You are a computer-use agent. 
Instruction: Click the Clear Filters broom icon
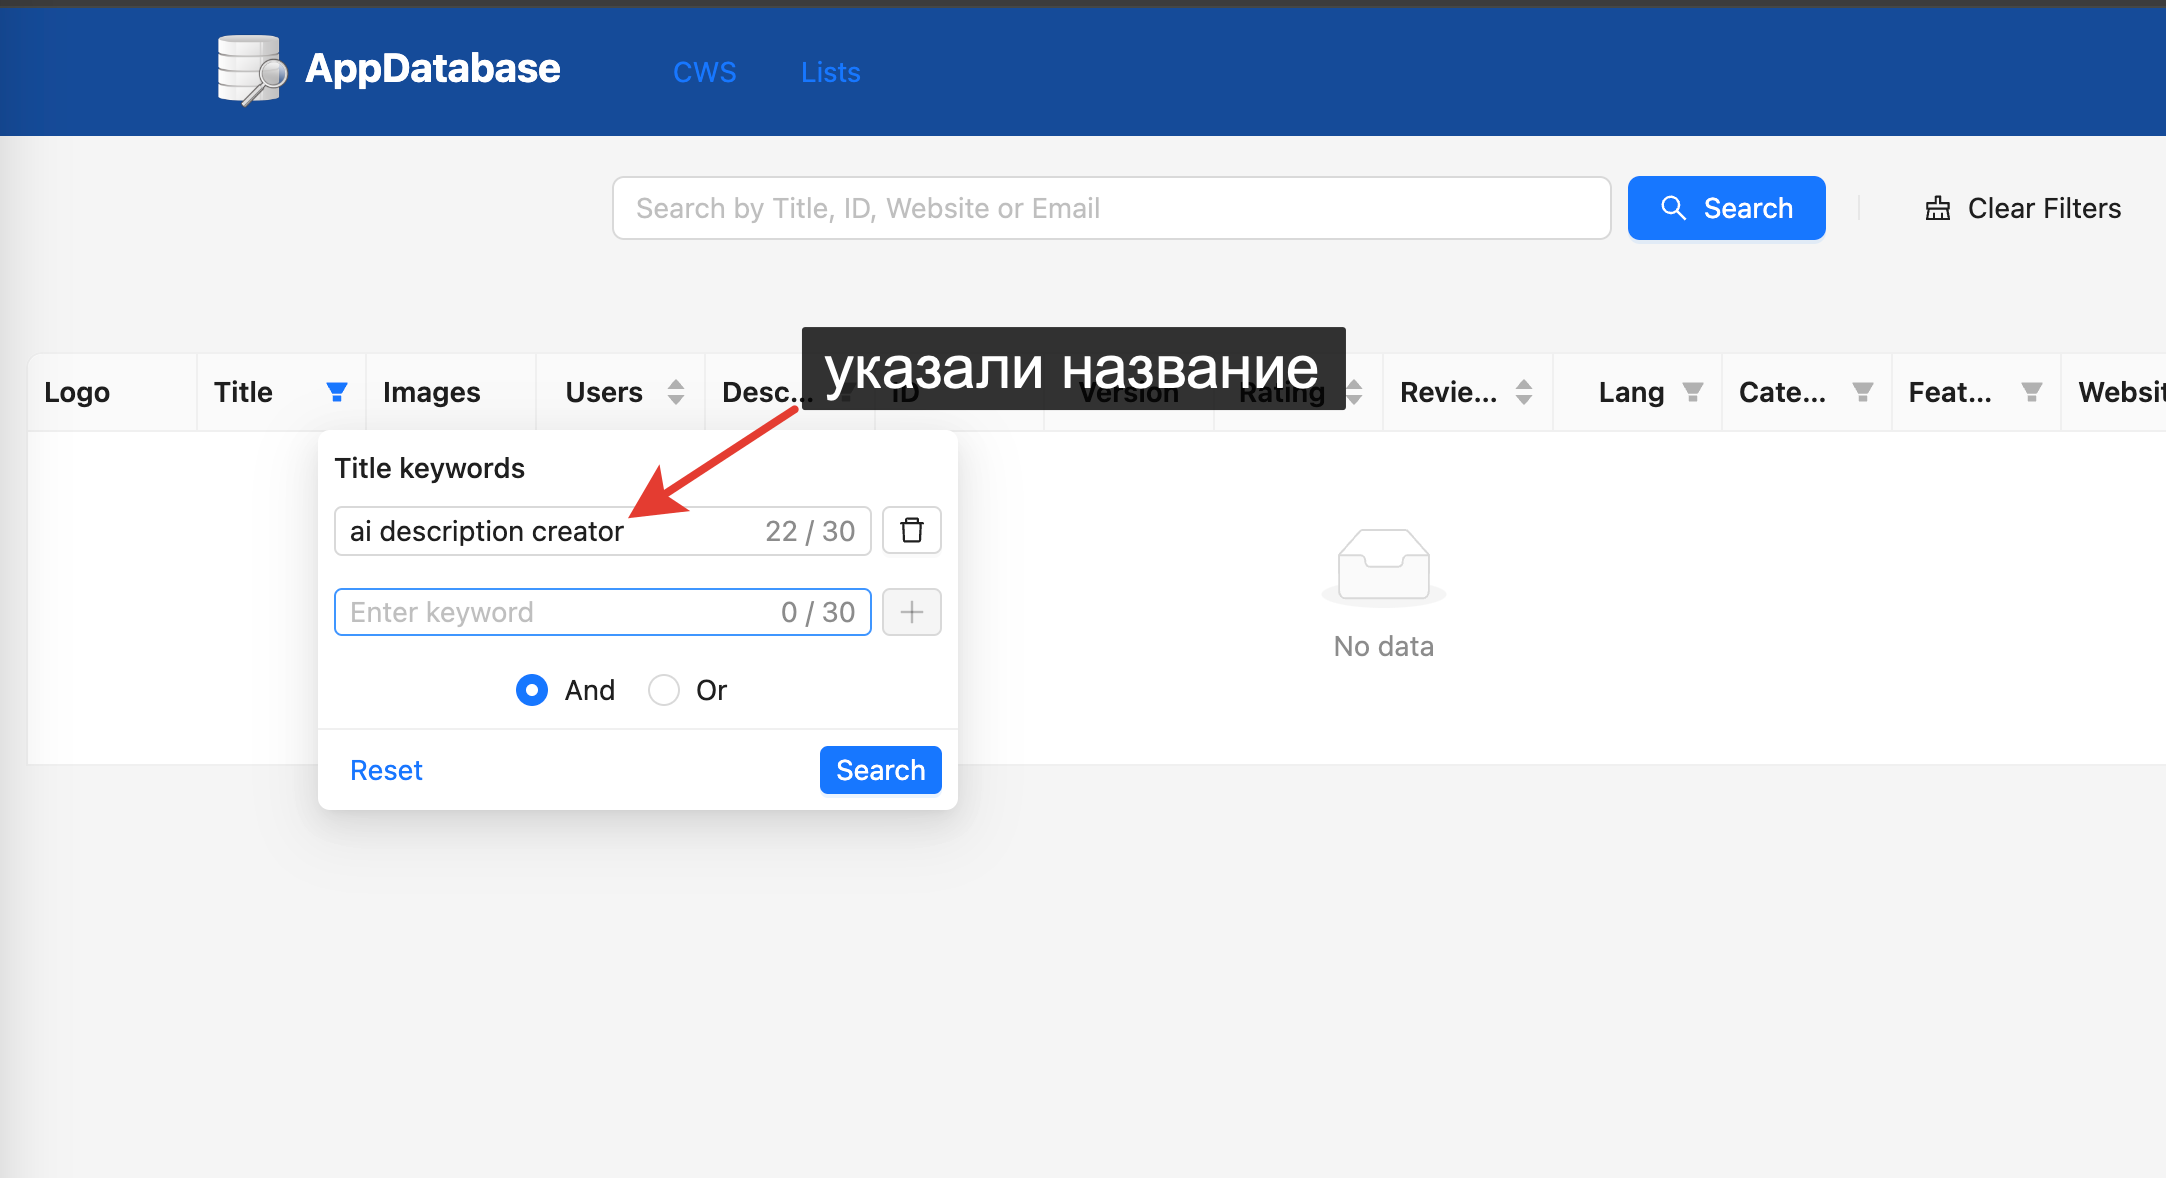[x=1938, y=208]
